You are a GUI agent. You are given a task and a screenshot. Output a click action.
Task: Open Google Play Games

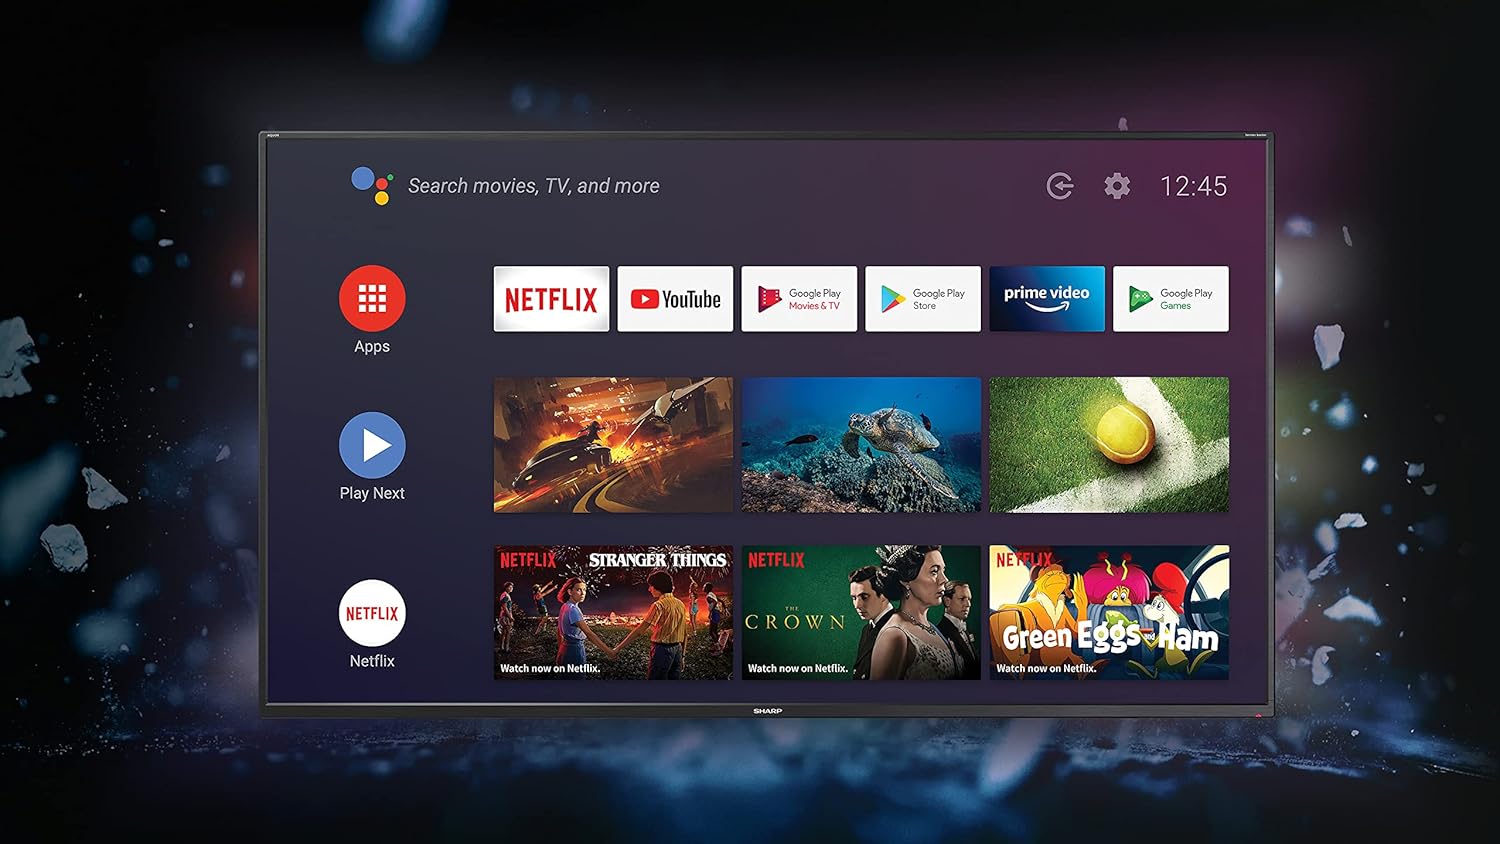(x=1170, y=297)
